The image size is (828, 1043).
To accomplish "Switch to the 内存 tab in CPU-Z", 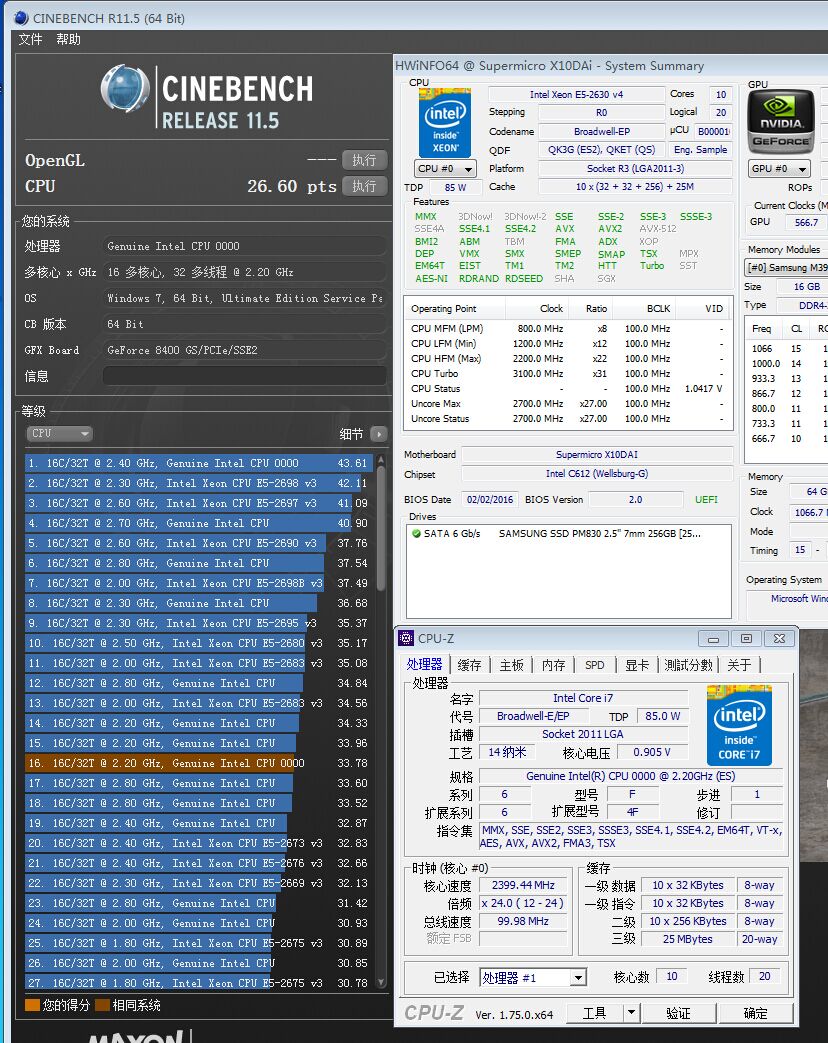I will point(553,665).
